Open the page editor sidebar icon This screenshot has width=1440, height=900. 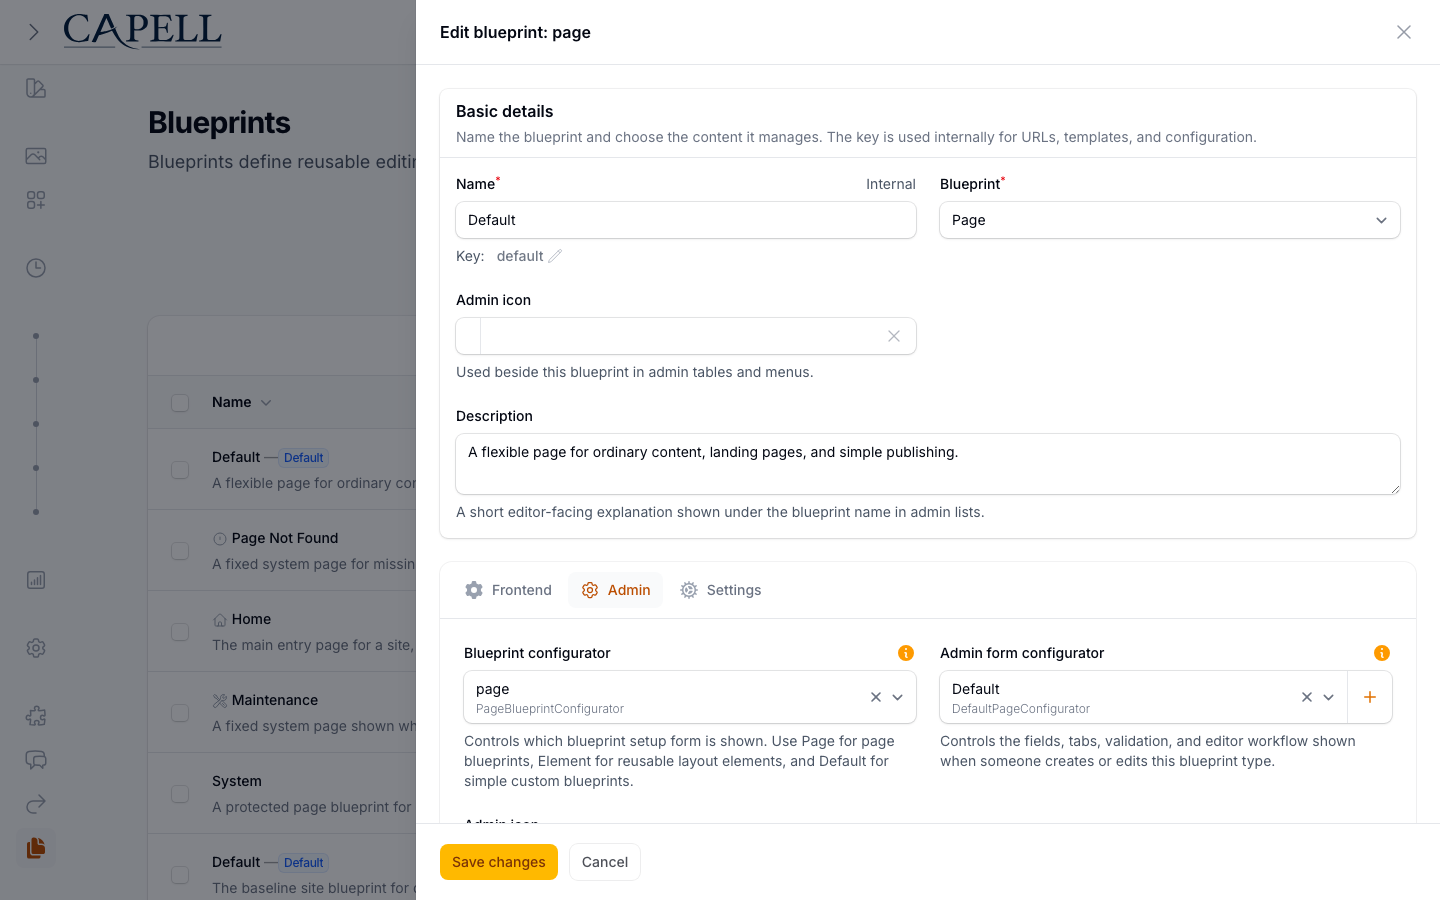pos(36,88)
